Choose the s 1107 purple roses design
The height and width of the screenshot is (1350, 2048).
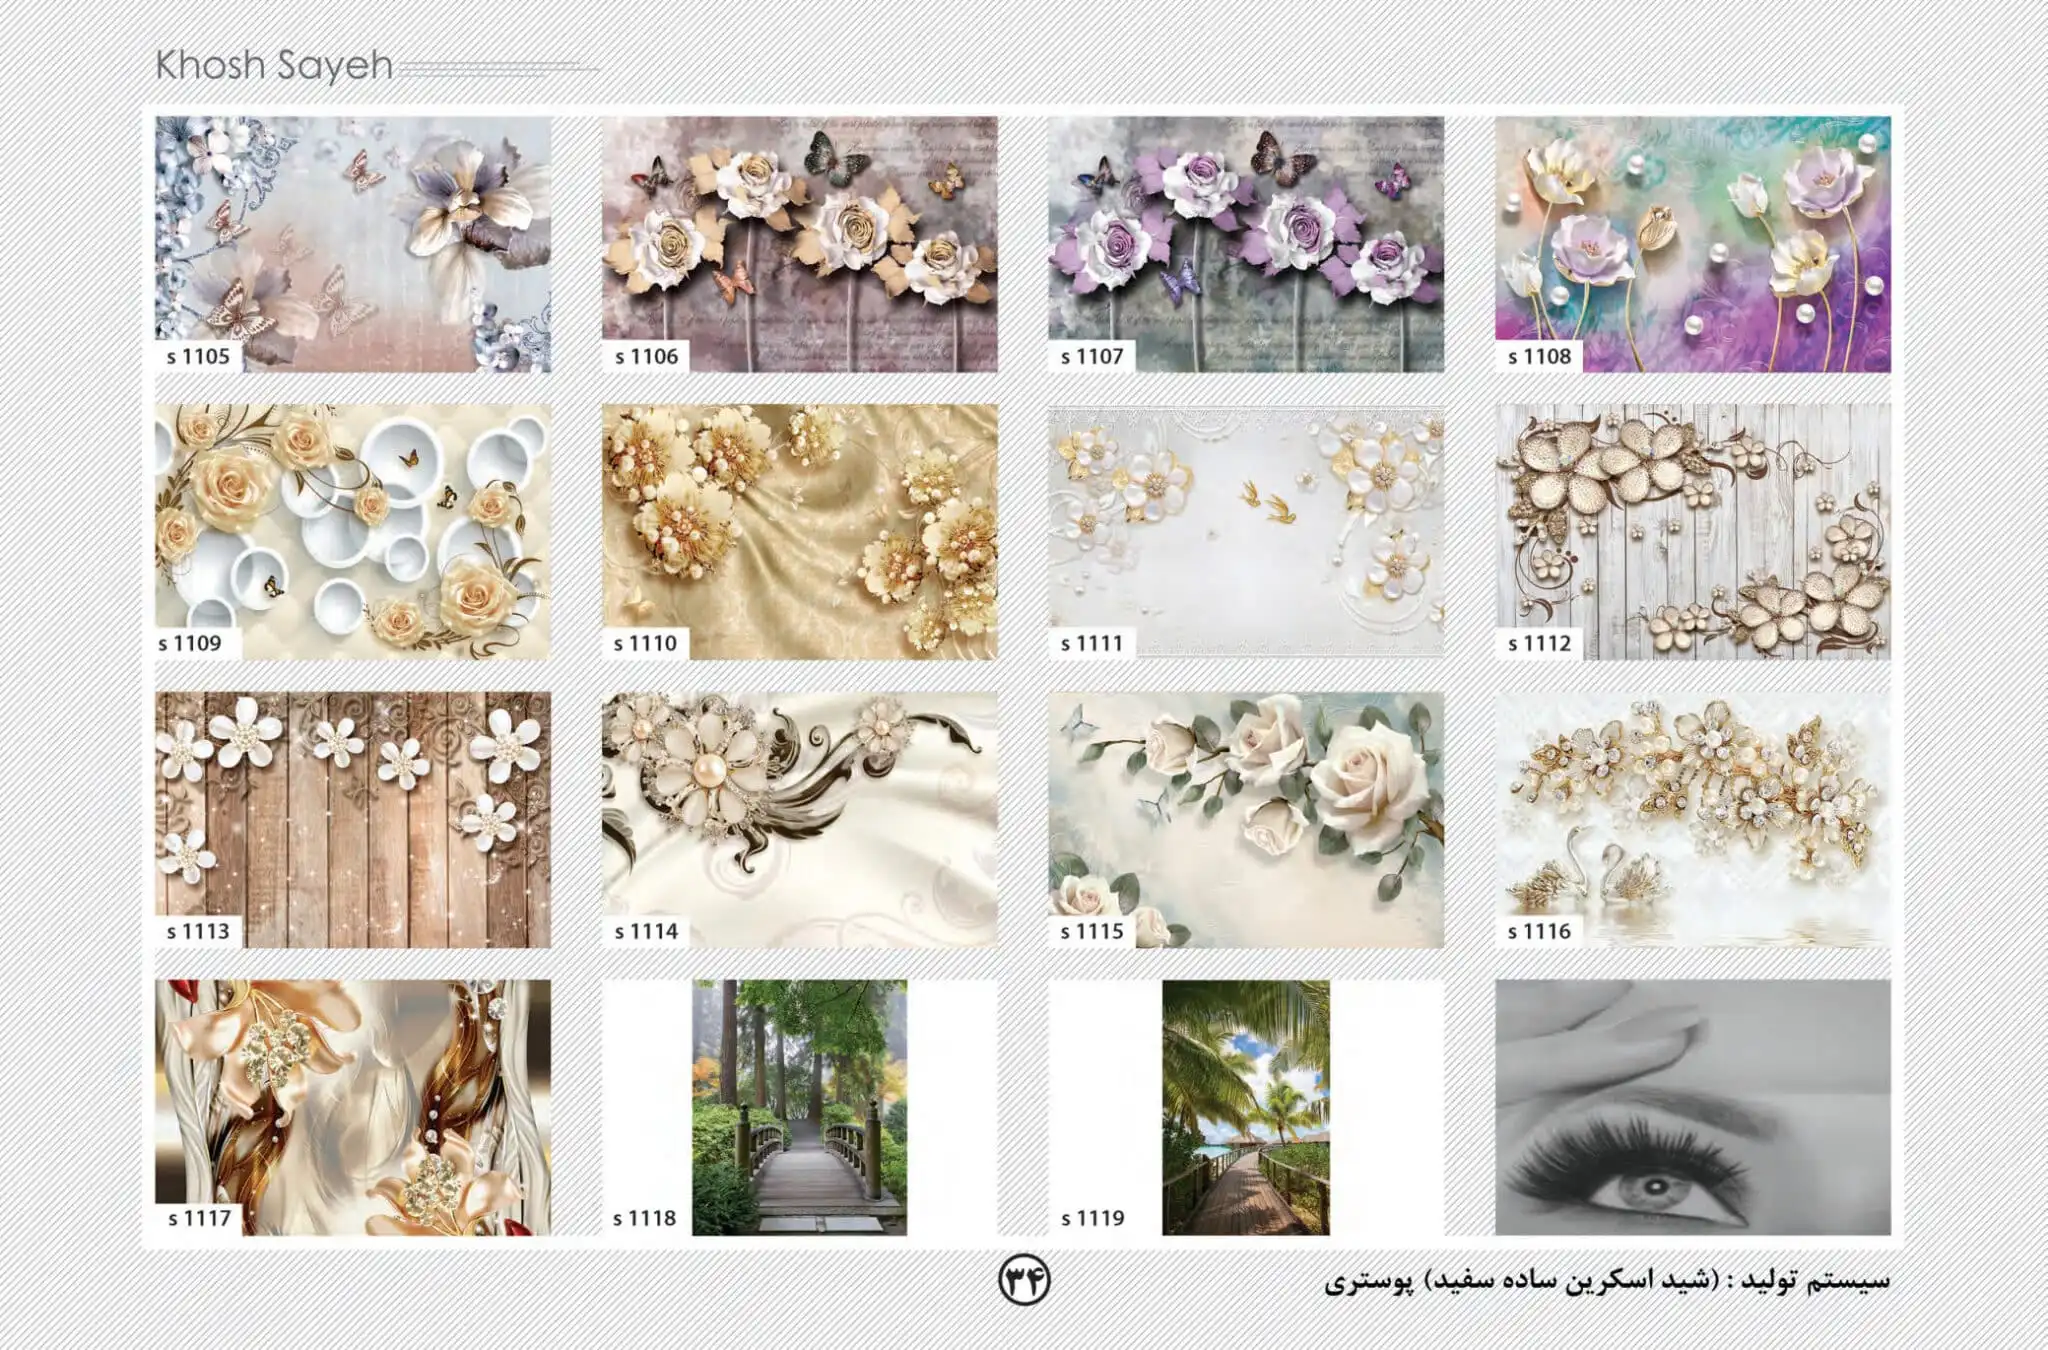[x=1246, y=244]
